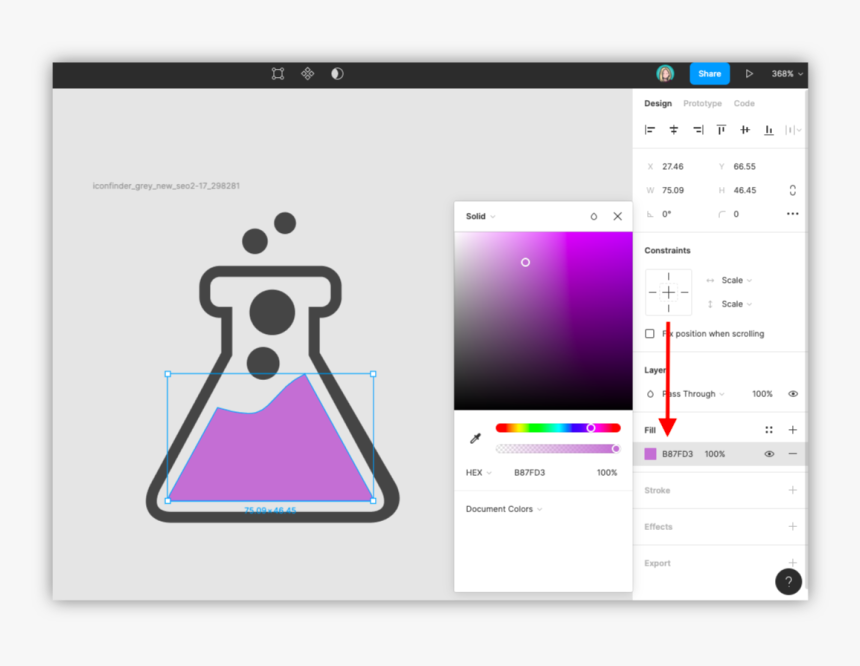Switch to the Code tab
860x666 pixels.
[744, 104]
